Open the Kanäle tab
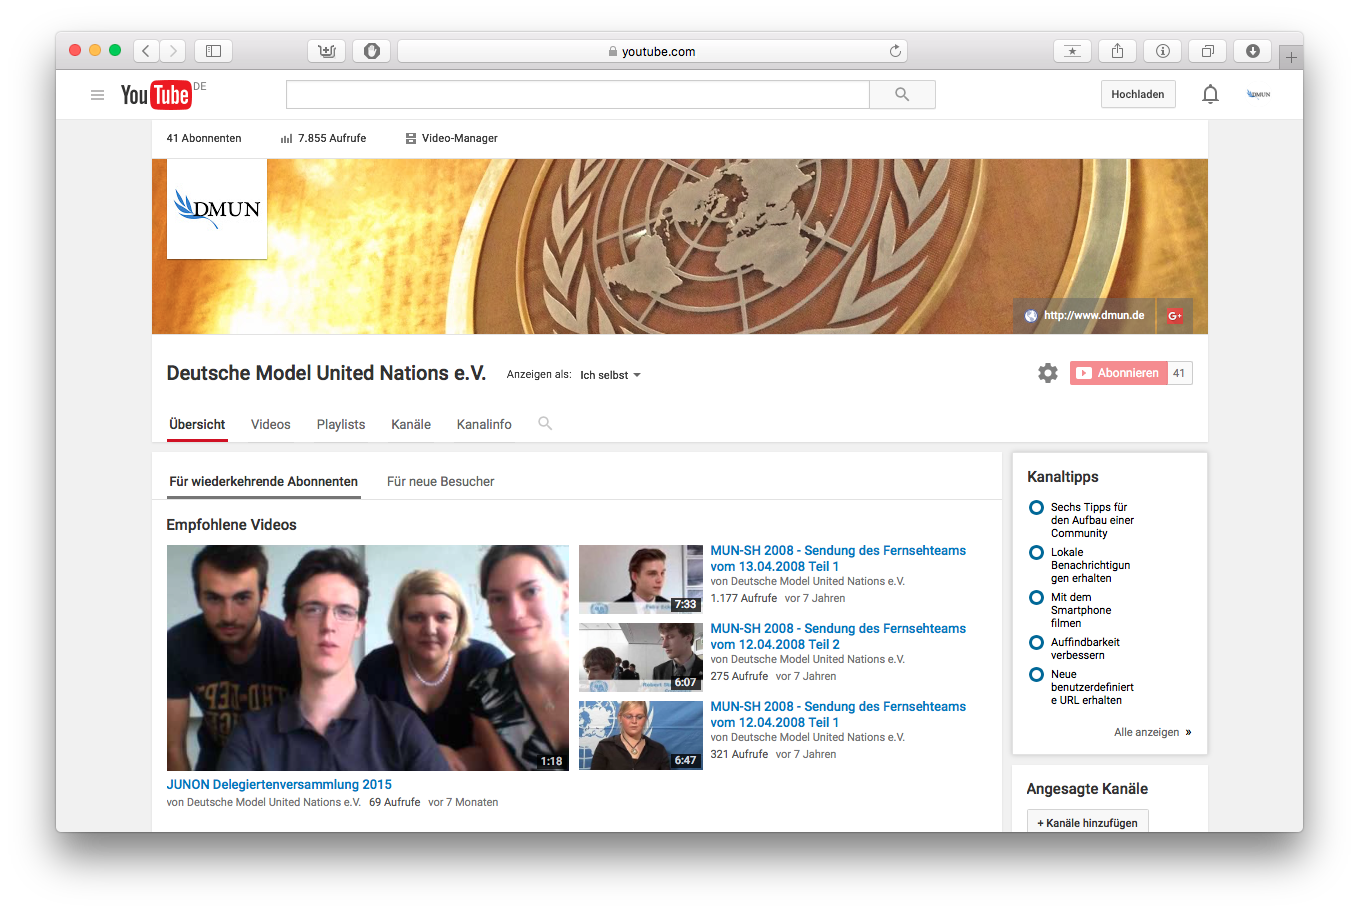Screen dimensions: 1359x912 point(411,424)
